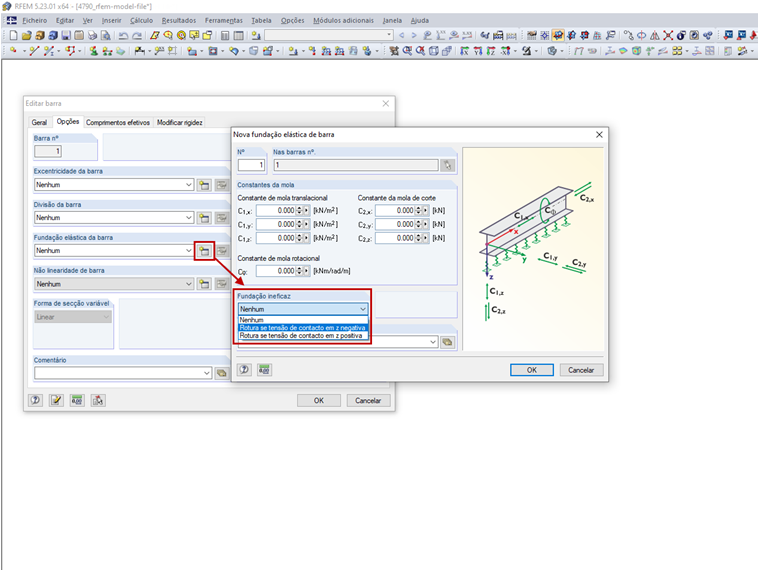The image size is (760, 570).
Task: Cancel Nova fundação elástica dialog
Action: point(581,370)
